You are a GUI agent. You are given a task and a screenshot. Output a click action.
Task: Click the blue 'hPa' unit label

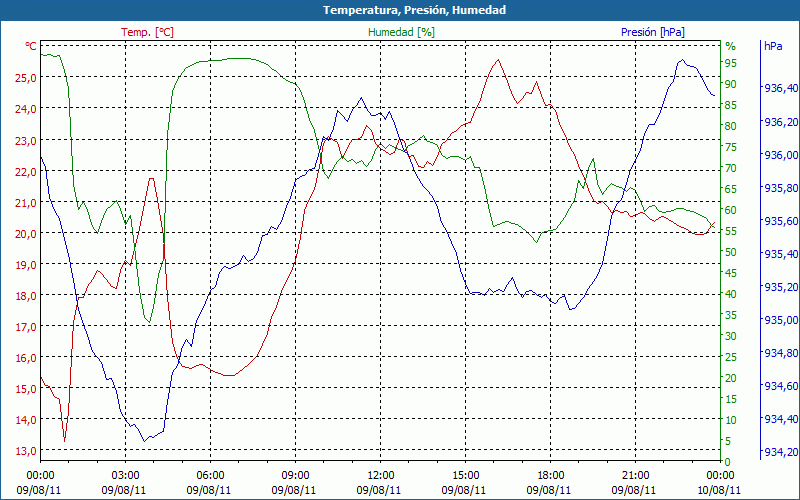[x=773, y=46]
